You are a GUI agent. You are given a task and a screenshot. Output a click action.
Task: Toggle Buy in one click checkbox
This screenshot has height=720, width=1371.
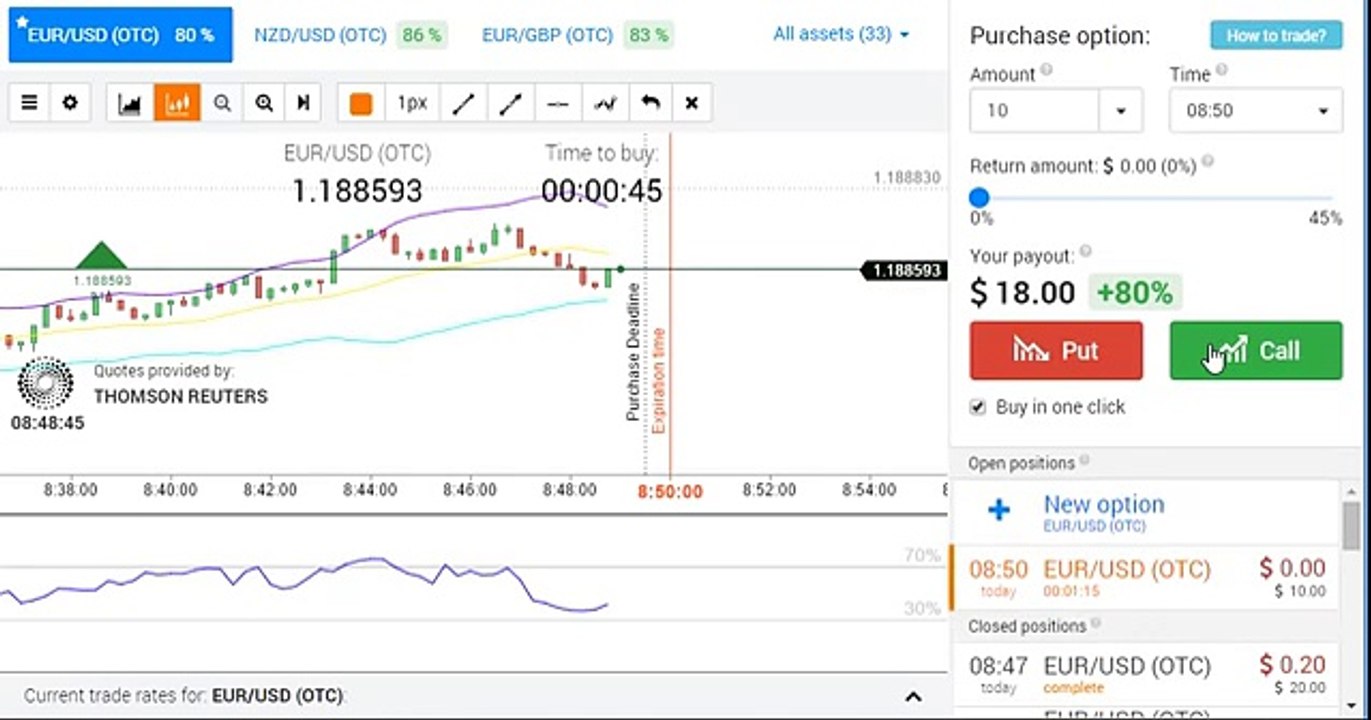pos(978,407)
